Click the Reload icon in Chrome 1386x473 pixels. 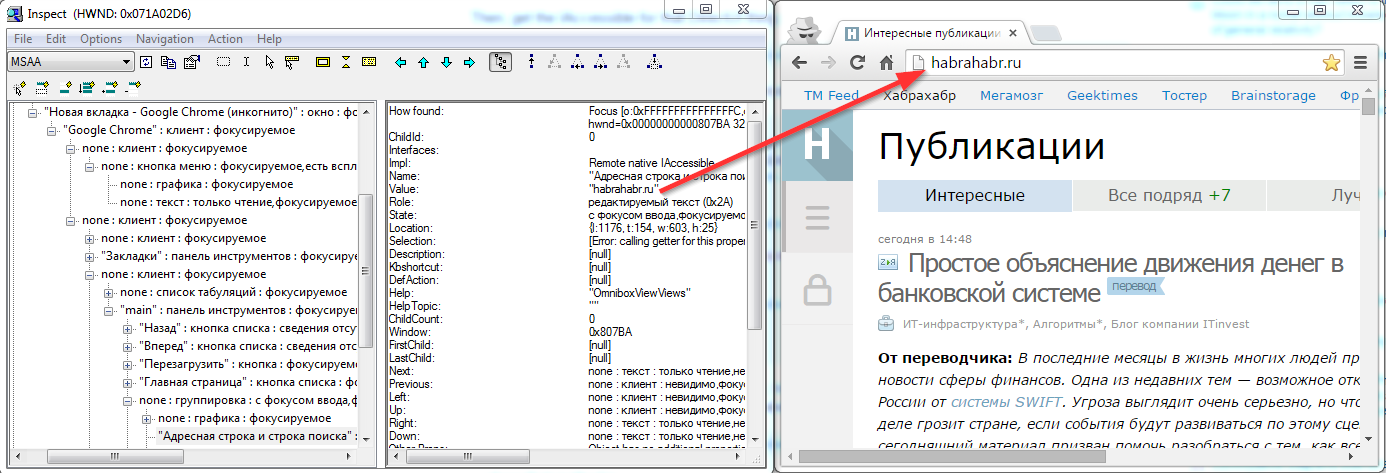857,62
